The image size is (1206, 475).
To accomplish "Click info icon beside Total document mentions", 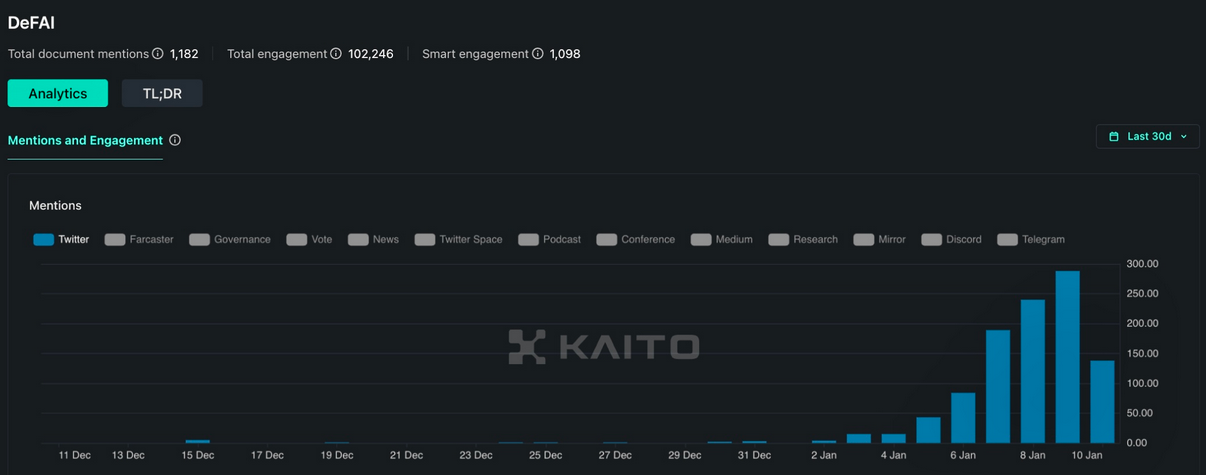I will [157, 54].
